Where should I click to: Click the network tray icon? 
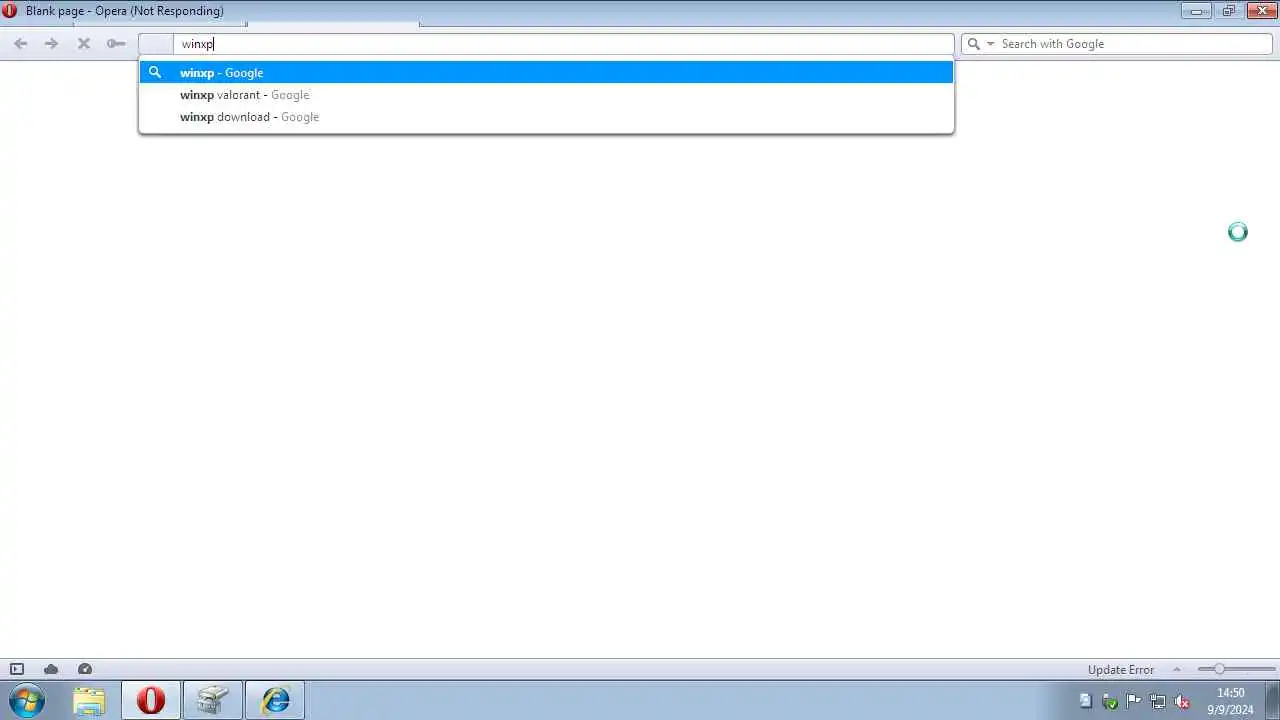(1158, 701)
